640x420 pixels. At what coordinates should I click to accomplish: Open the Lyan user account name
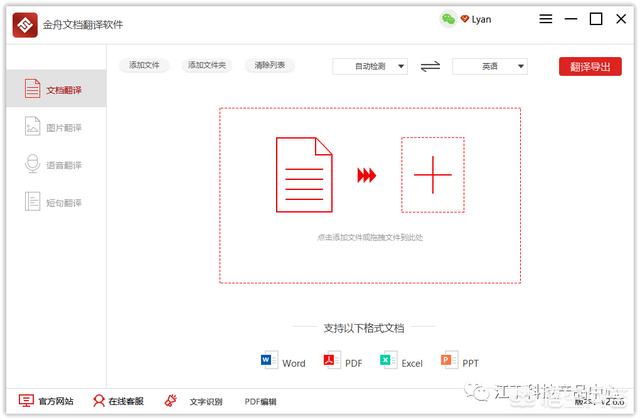pos(481,20)
